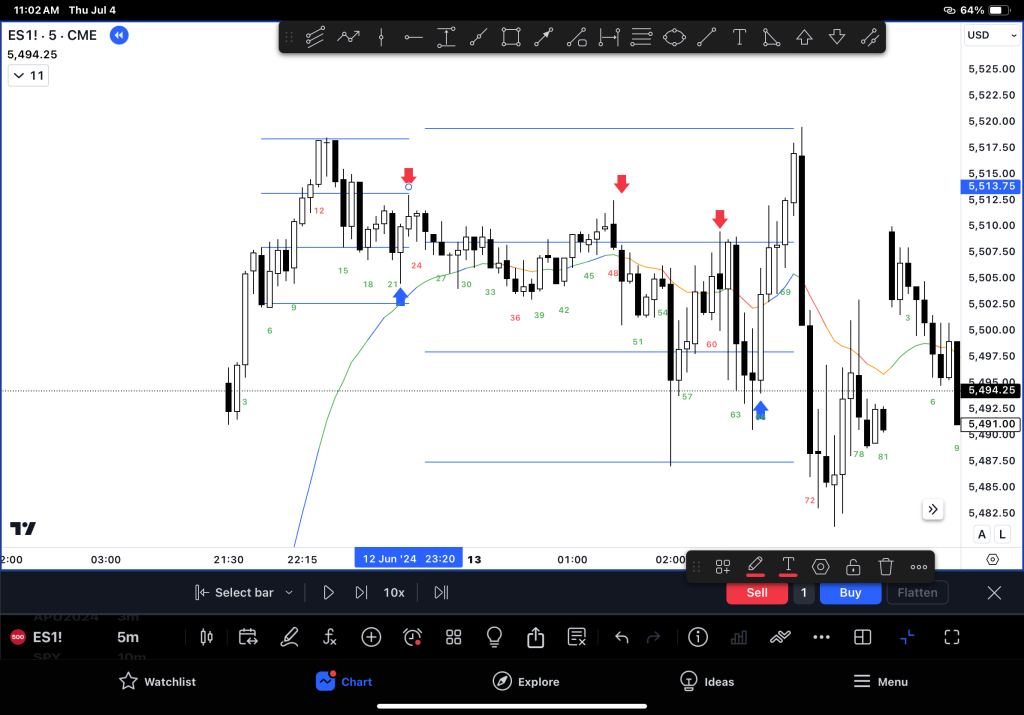Click the share/export icon
The width and height of the screenshot is (1024, 715).
click(535, 637)
